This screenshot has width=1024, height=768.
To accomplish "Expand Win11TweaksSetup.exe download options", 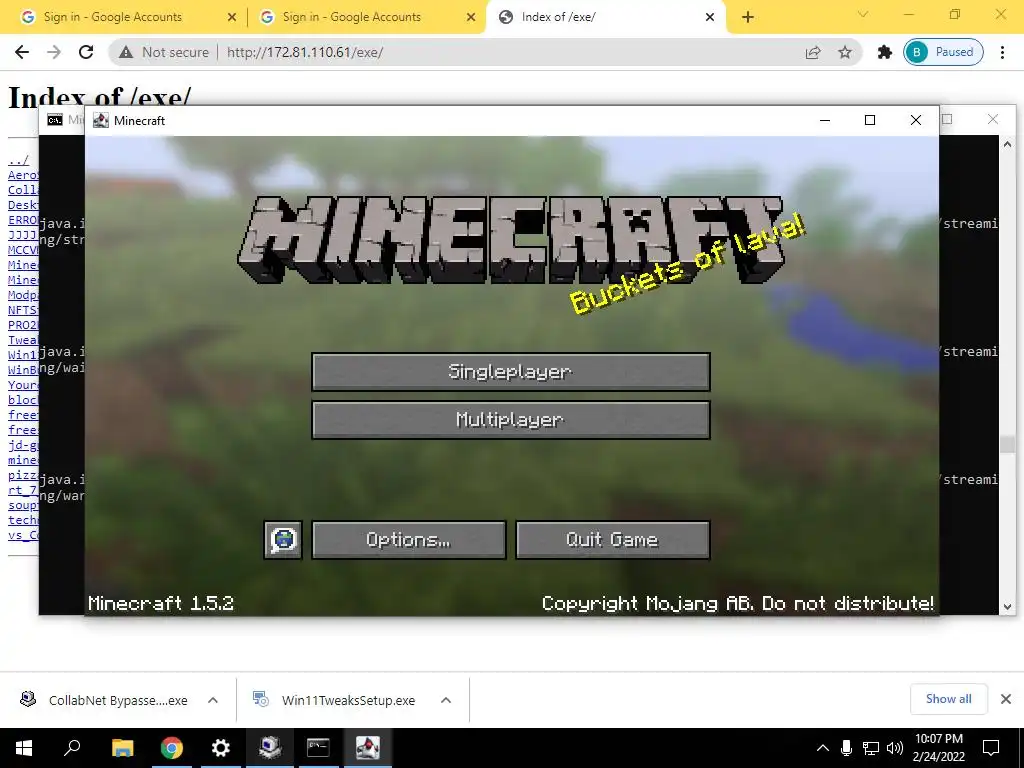I will point(445,700).
